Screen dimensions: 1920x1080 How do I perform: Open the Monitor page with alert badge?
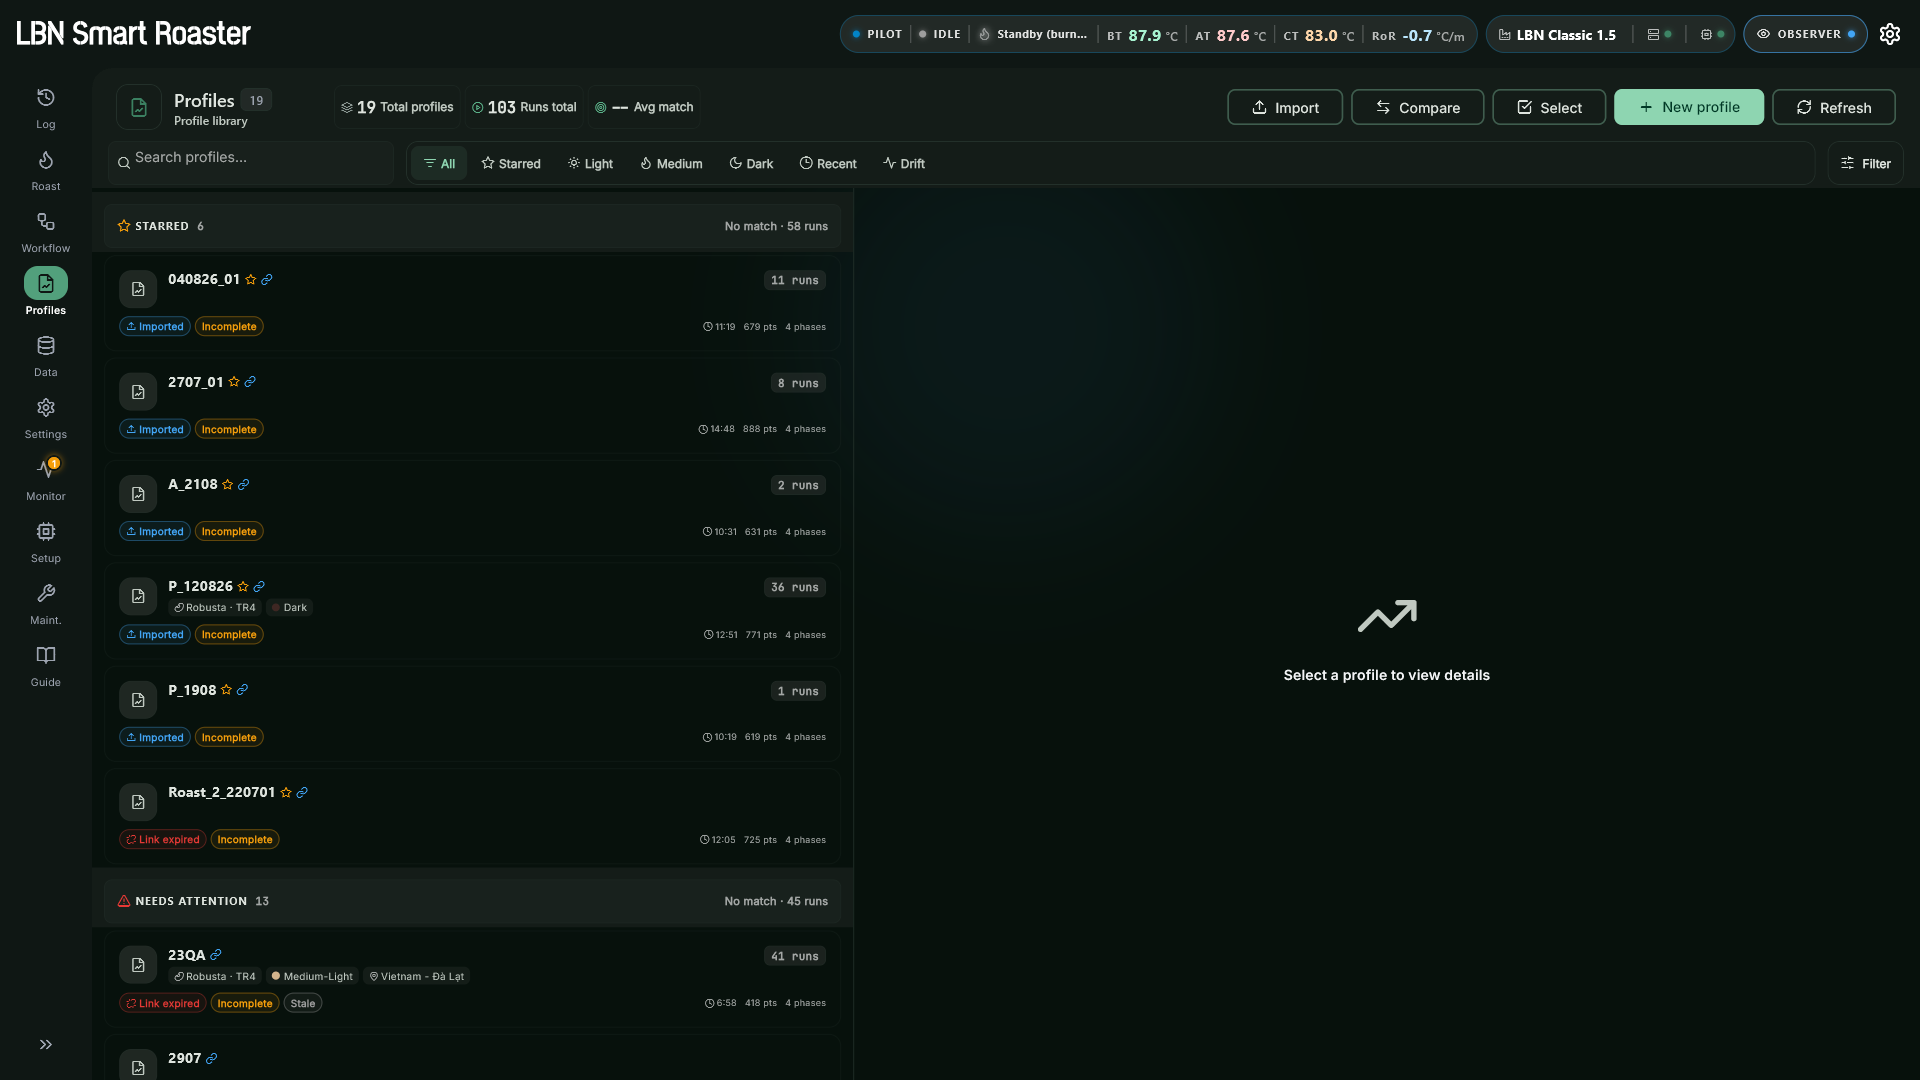pos(46,480)
